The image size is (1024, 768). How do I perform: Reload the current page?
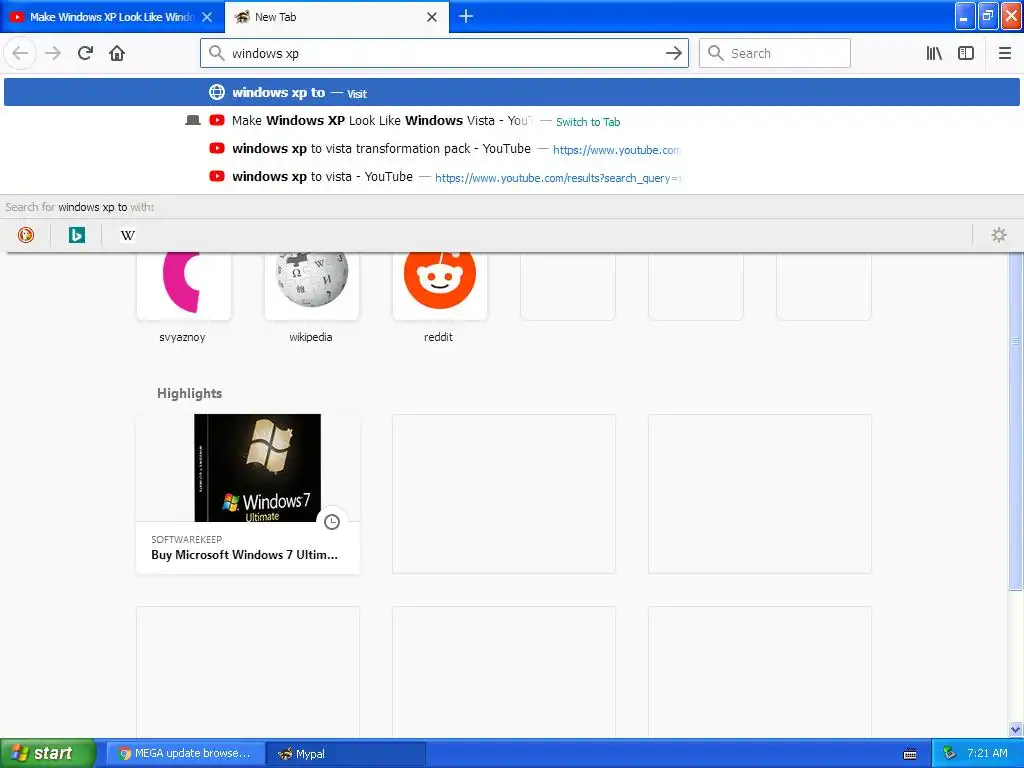pyautogui.click(x=85, y=54)
